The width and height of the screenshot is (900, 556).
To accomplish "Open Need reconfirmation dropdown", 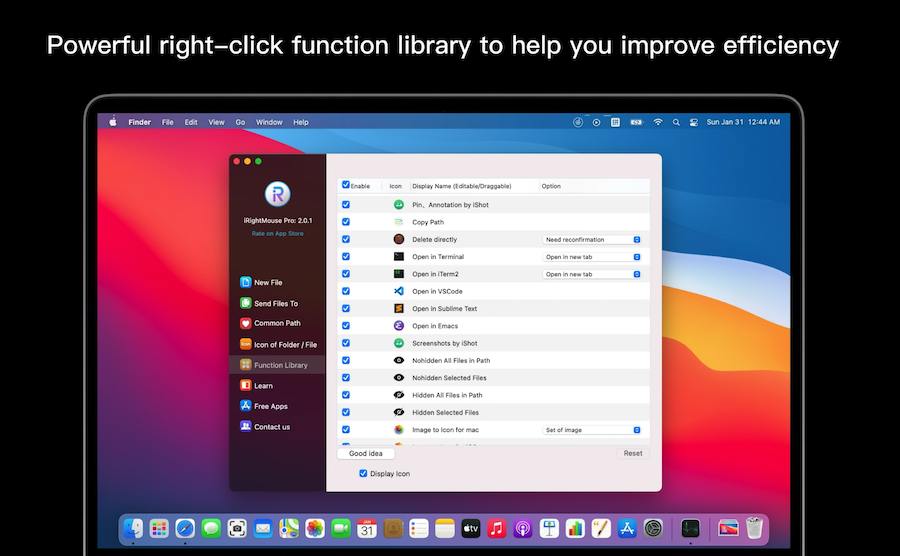I will pos(592,239).
